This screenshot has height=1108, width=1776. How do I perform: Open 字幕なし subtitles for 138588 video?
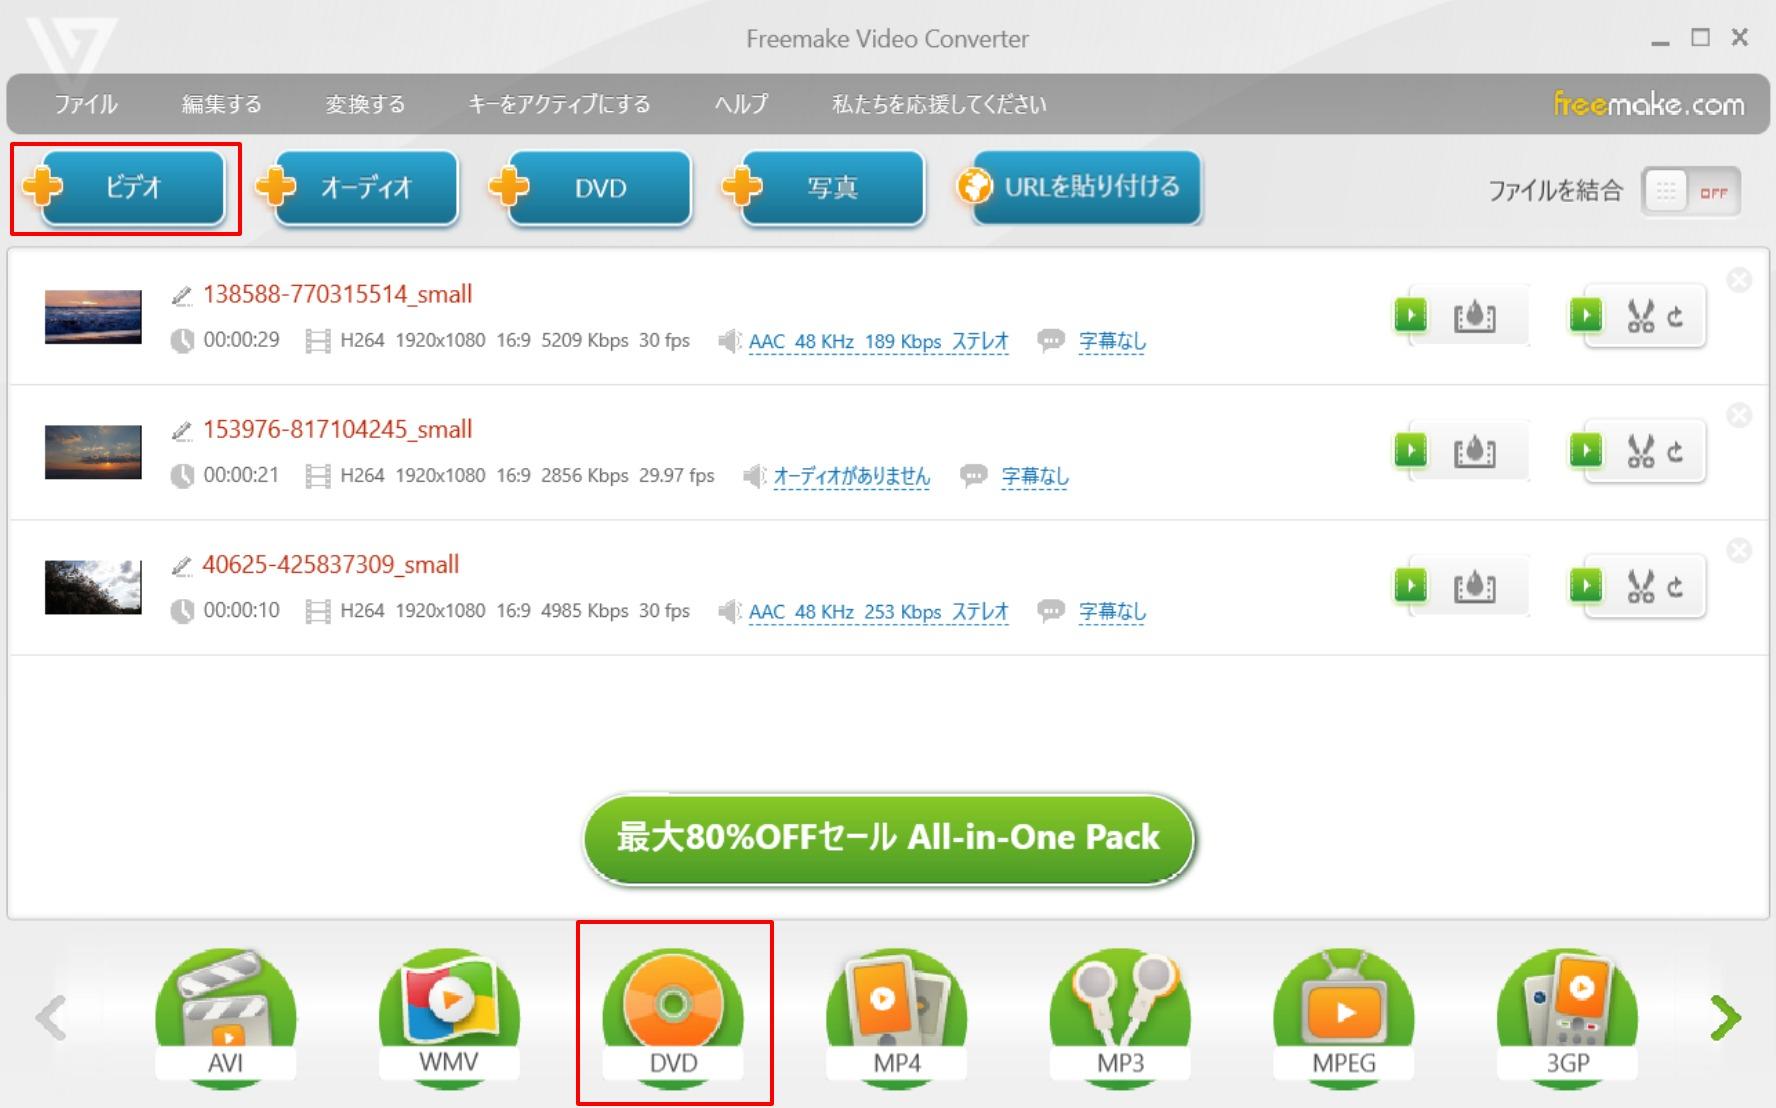pyautogui.click(x=1112, y=341)
